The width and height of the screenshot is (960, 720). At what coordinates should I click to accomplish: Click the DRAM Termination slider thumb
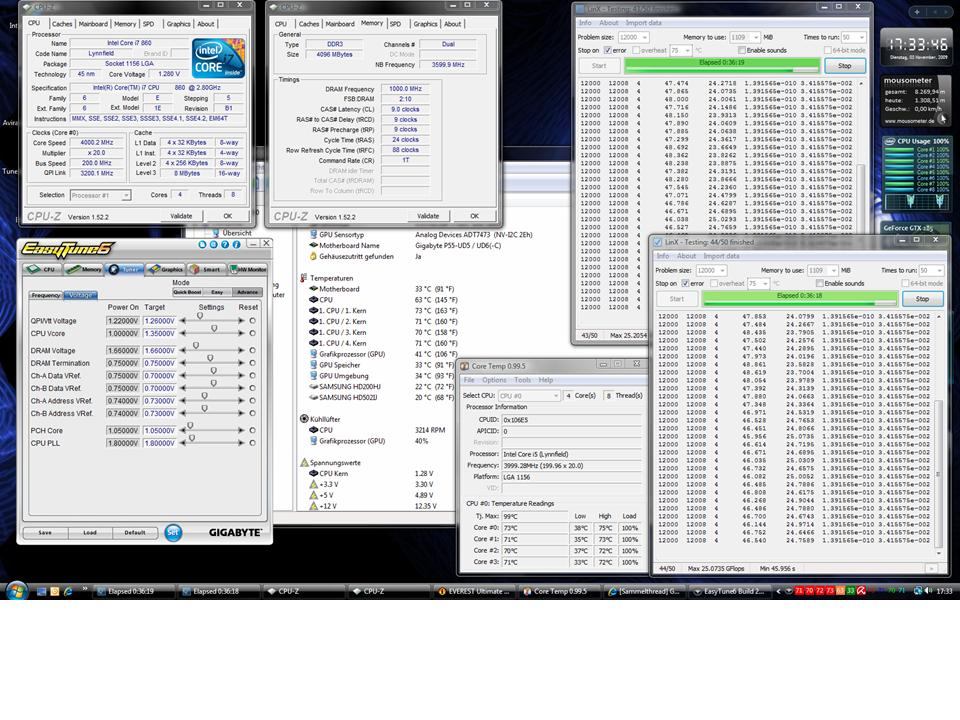pyautogui.click(x=210, y=358)
